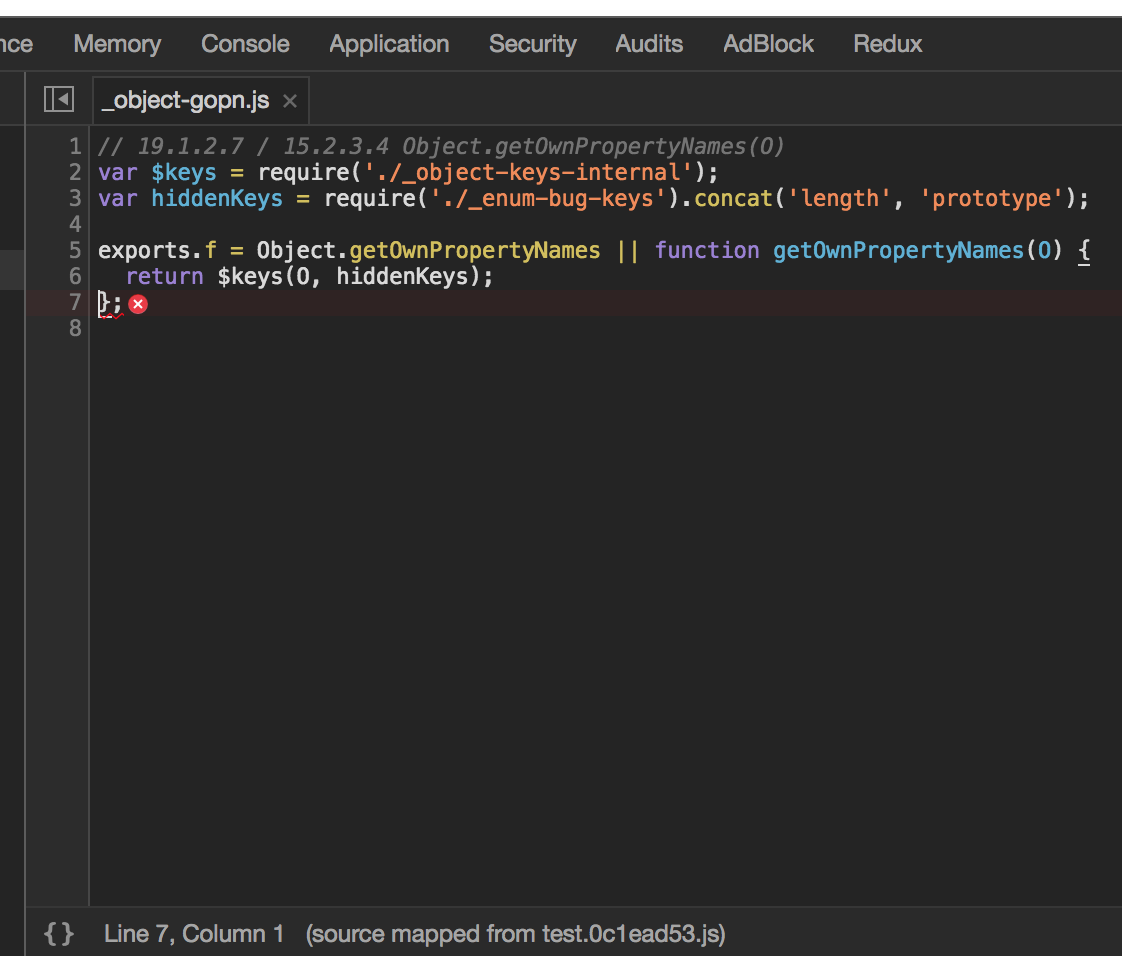Image resolution: width=1122 pixels, height=956 pixels.
Task: Switch to the Application panel
Action: pyautogui.click(x=388, y=43)
